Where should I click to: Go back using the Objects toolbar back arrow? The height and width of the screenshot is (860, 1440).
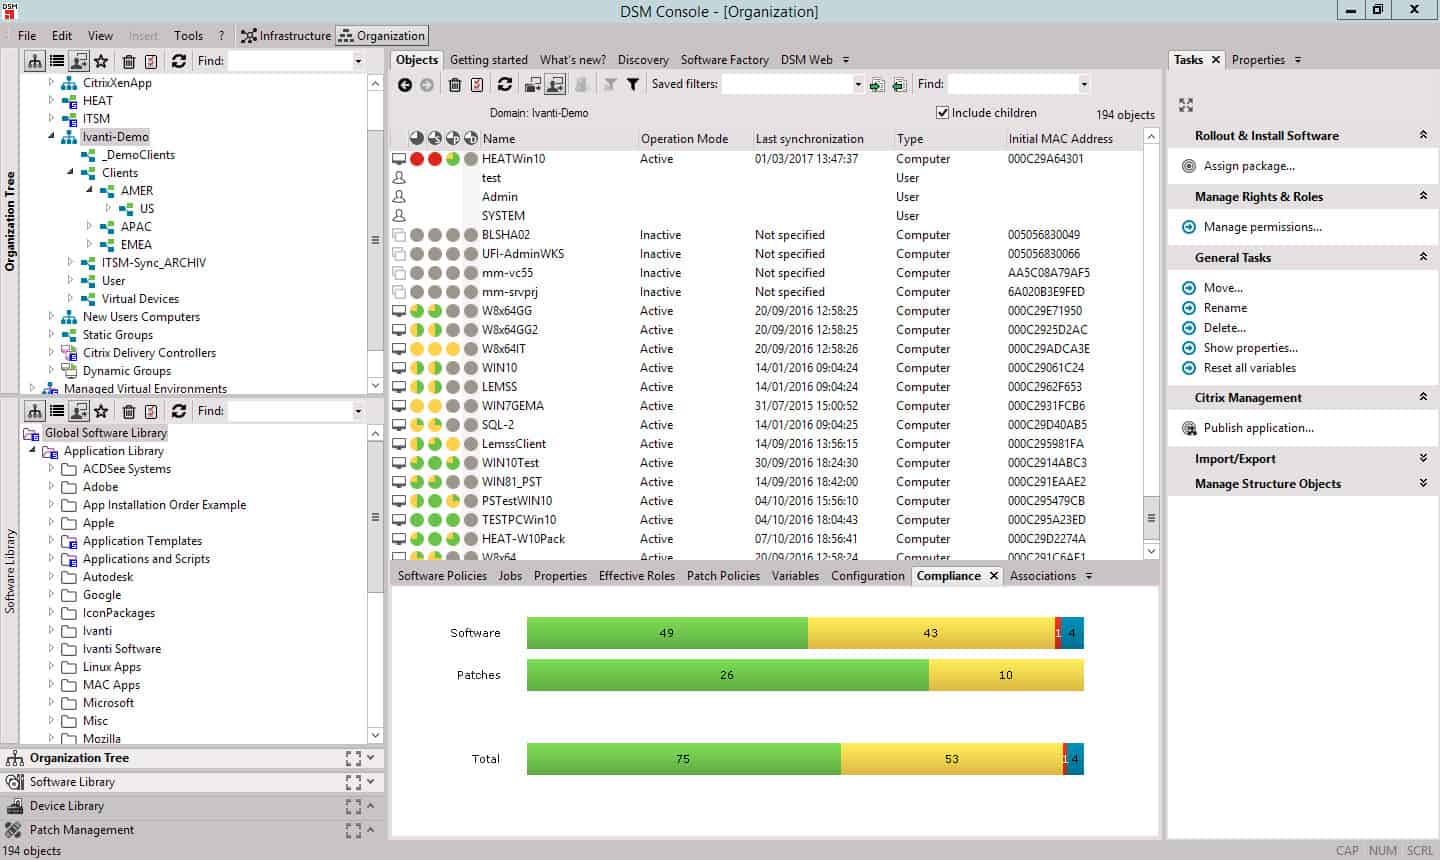[405, 85]
